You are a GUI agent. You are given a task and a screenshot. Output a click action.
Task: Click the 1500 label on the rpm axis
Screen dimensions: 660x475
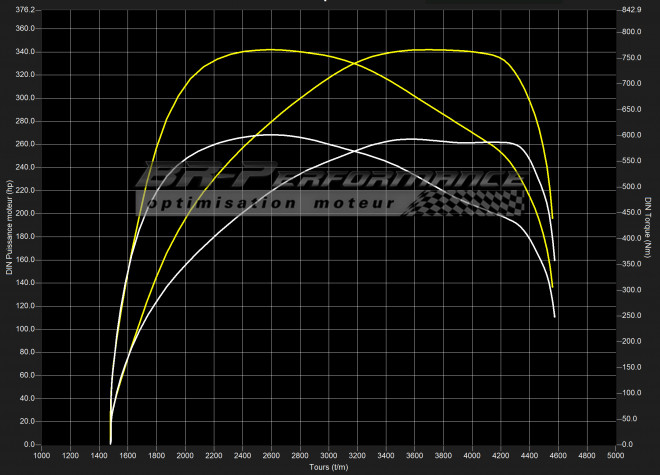pyautogui.click(x=113, y=456)
